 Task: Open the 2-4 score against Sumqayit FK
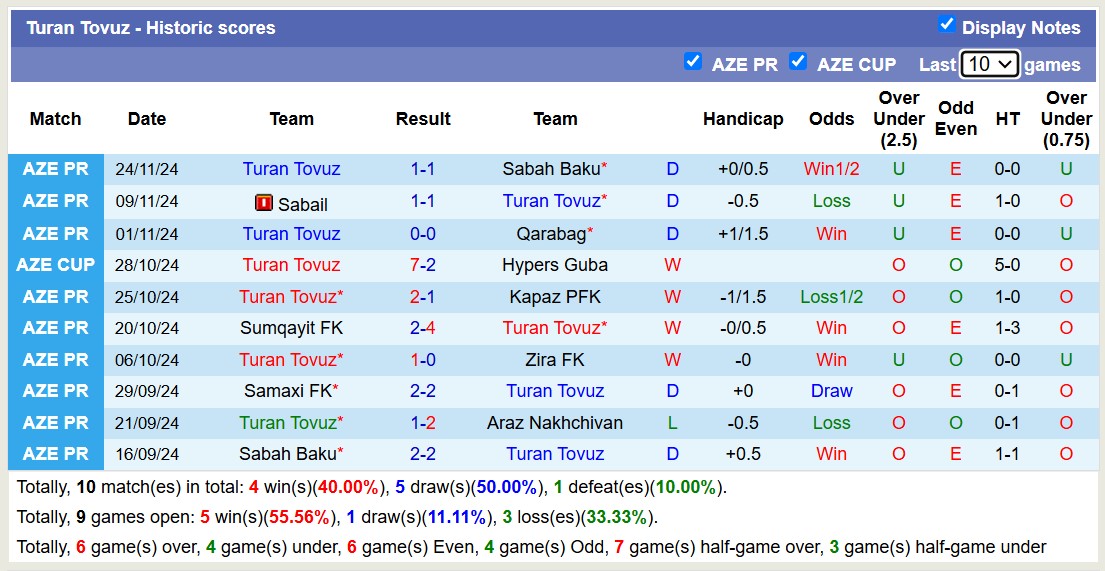coord(422,328)
